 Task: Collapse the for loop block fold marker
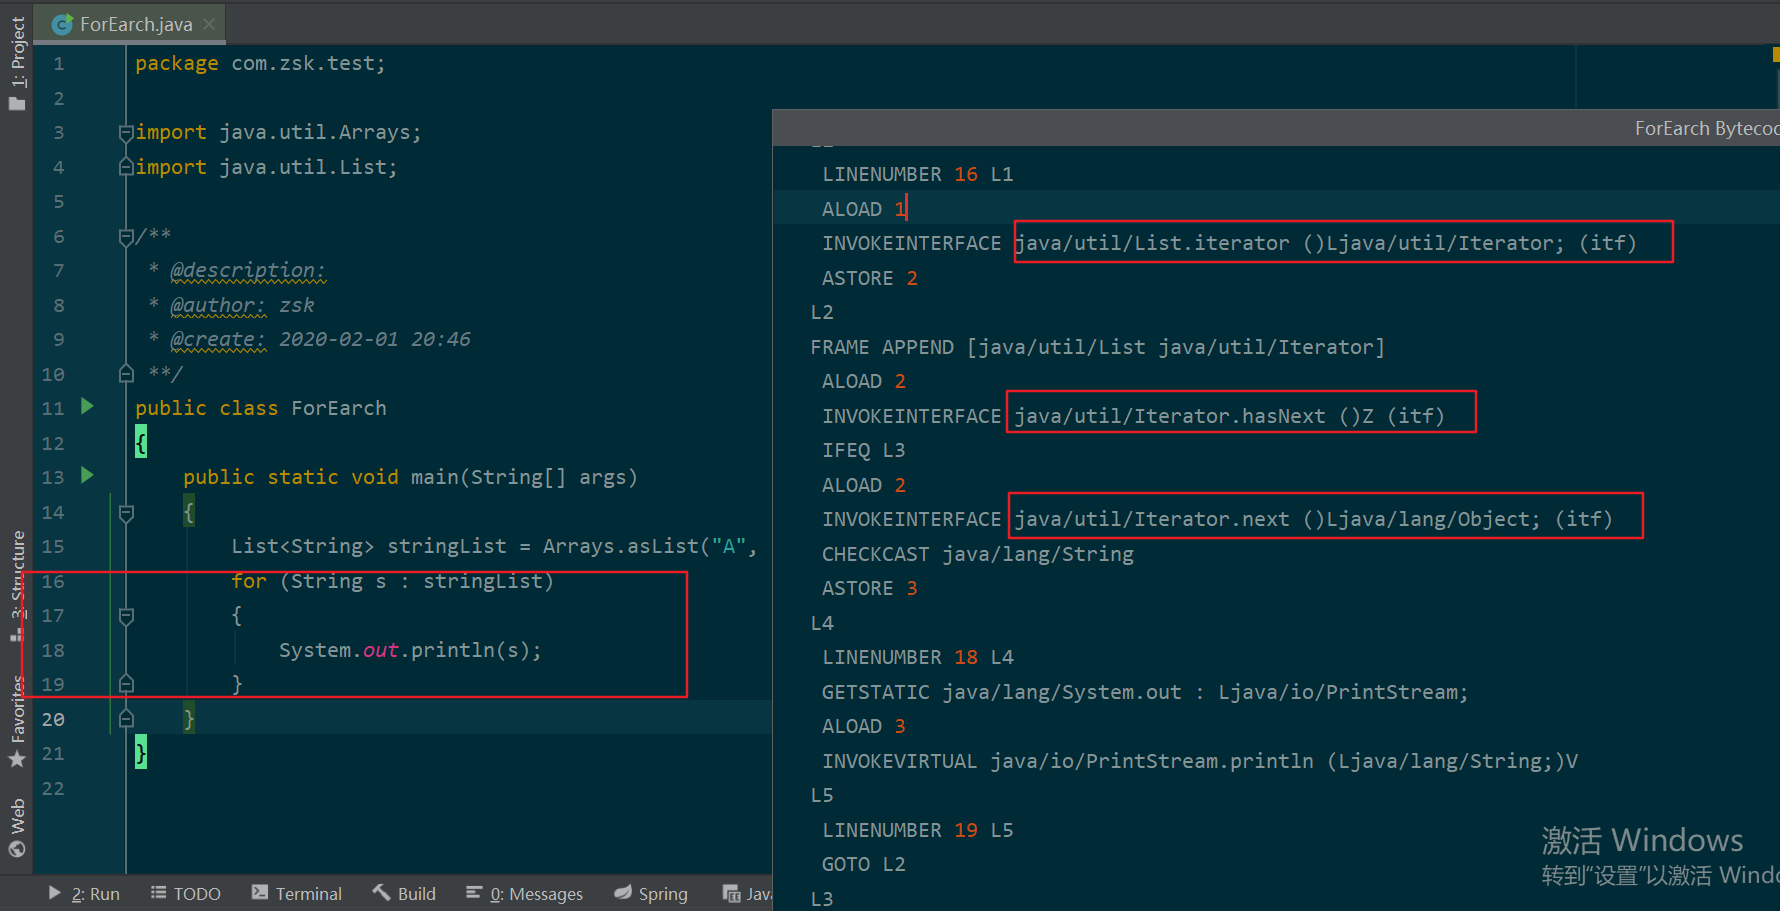pos(126,616)
